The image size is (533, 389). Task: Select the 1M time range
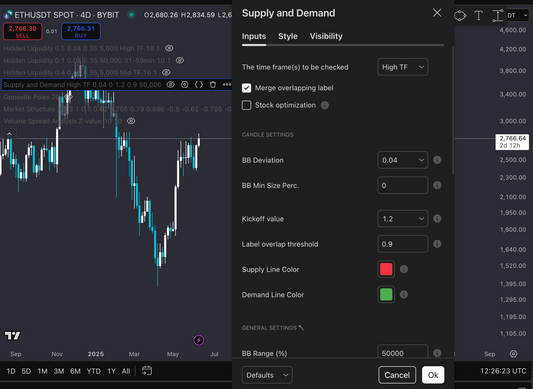(x=42, y=371)
